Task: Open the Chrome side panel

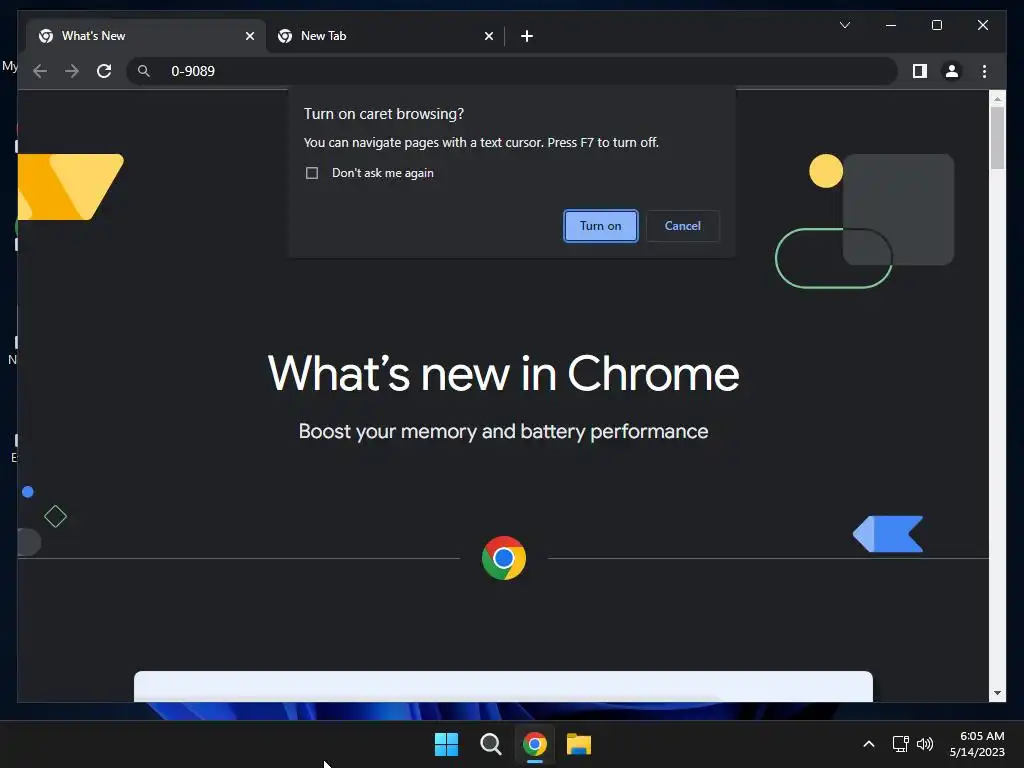Action: click(920, 71)
